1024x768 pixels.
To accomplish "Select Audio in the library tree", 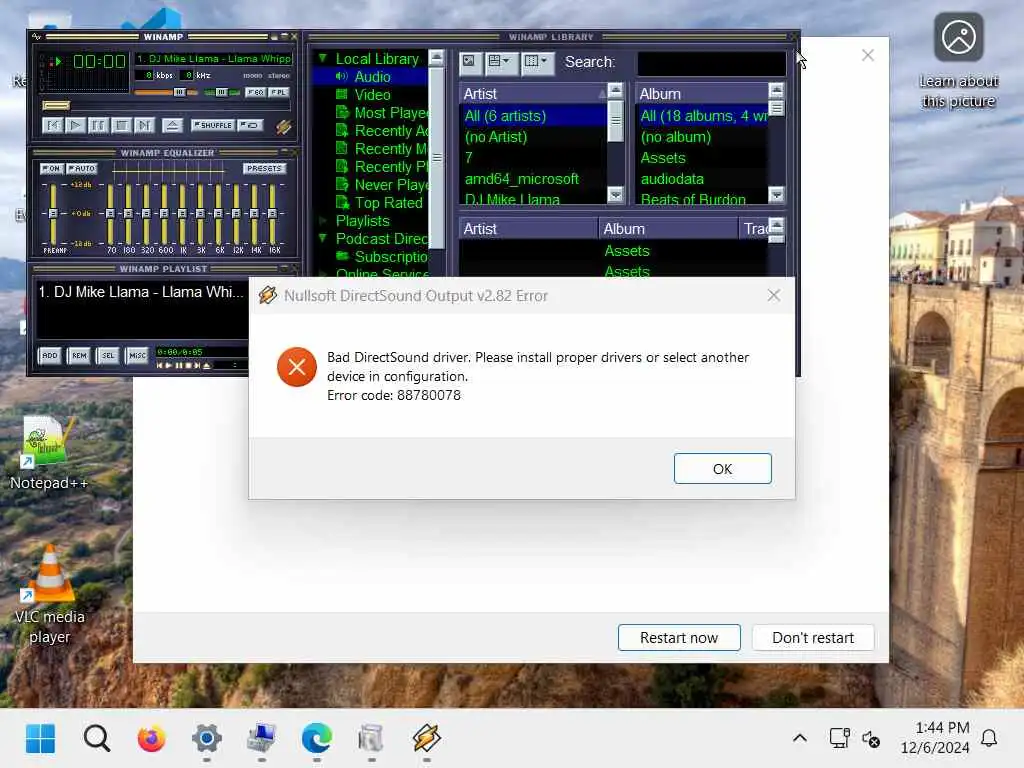I will pyautogui.click(x=372, y=76).
